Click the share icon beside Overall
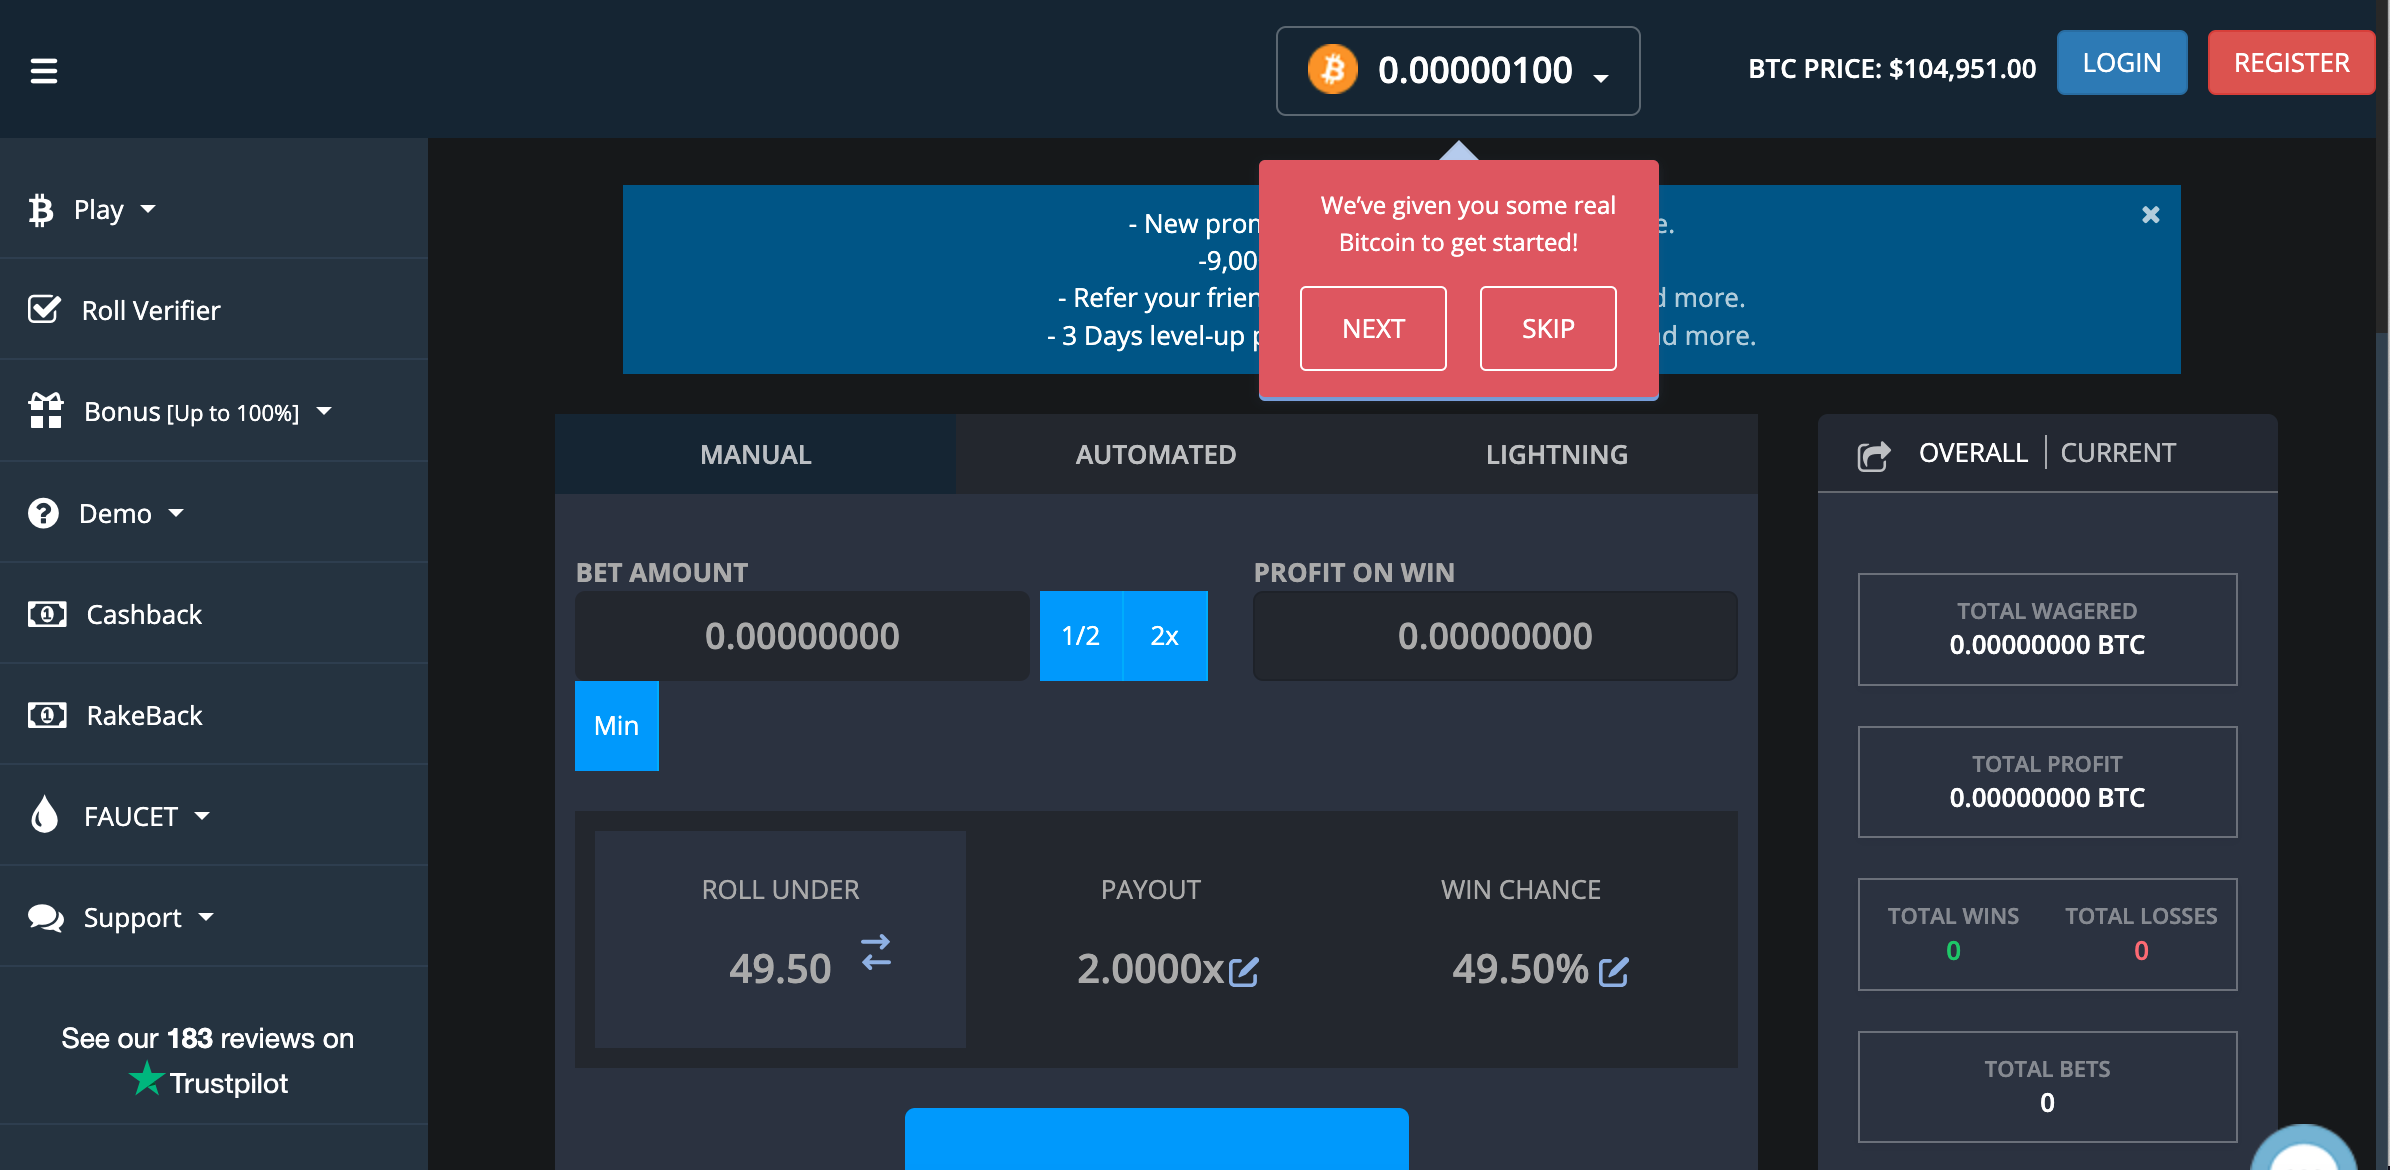This screenshot has width=2390, height=1170. point(1873,456)
